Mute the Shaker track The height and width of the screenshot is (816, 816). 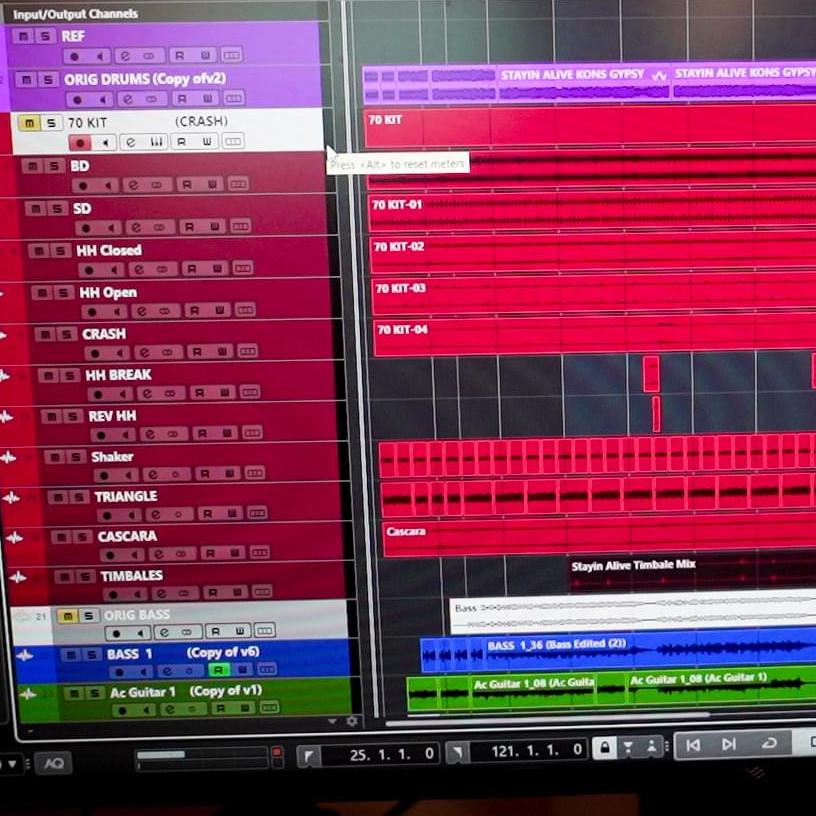coord(55,457)
